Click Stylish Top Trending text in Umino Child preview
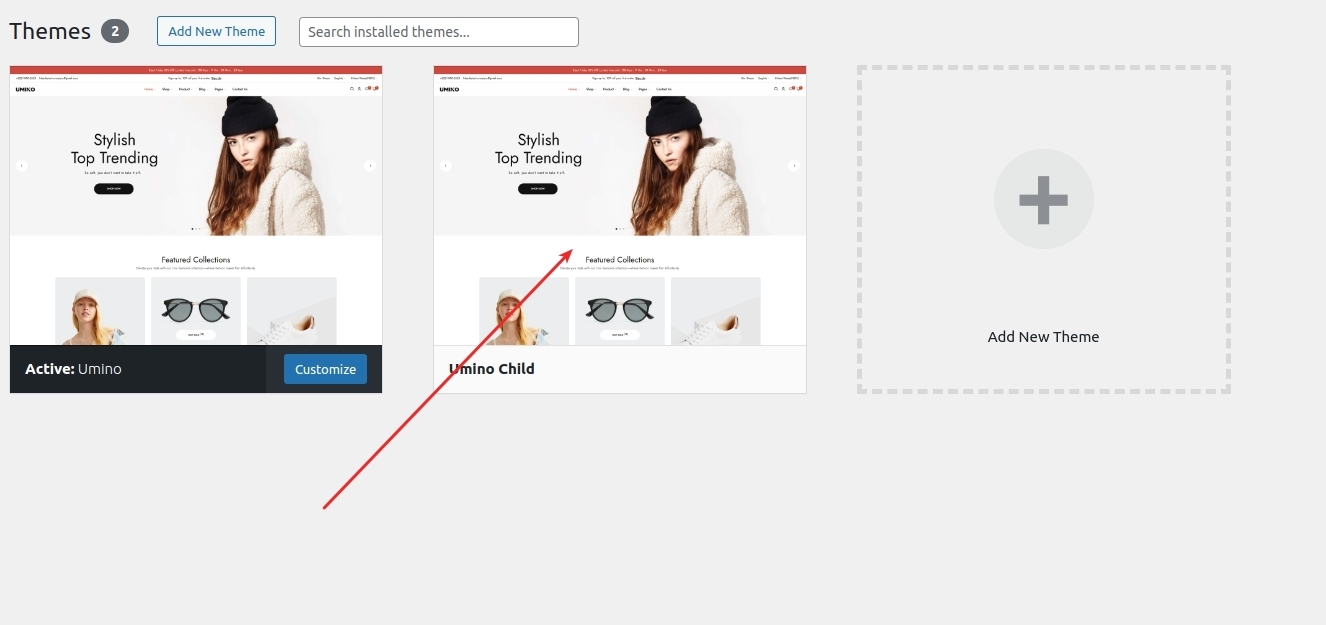This screenshot has height=625, width=1326. point(538,149)
